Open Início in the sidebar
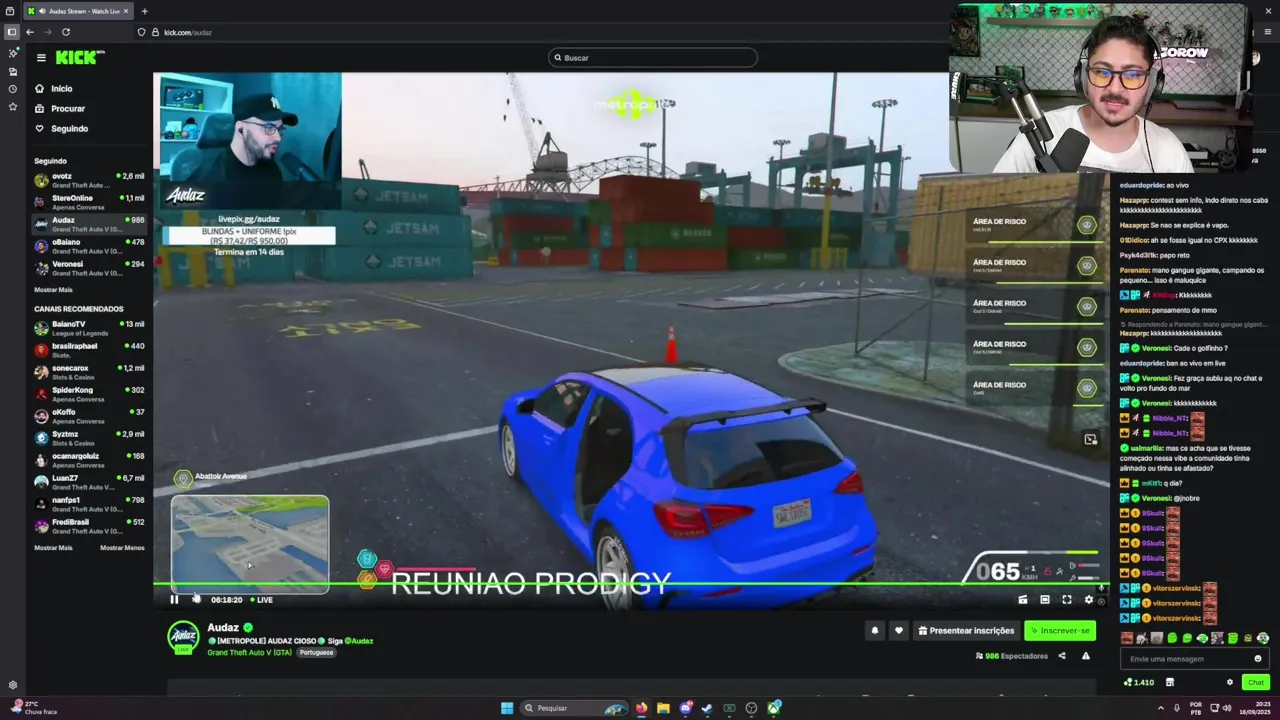1280x720 pixels. click(x=62, y=89)
